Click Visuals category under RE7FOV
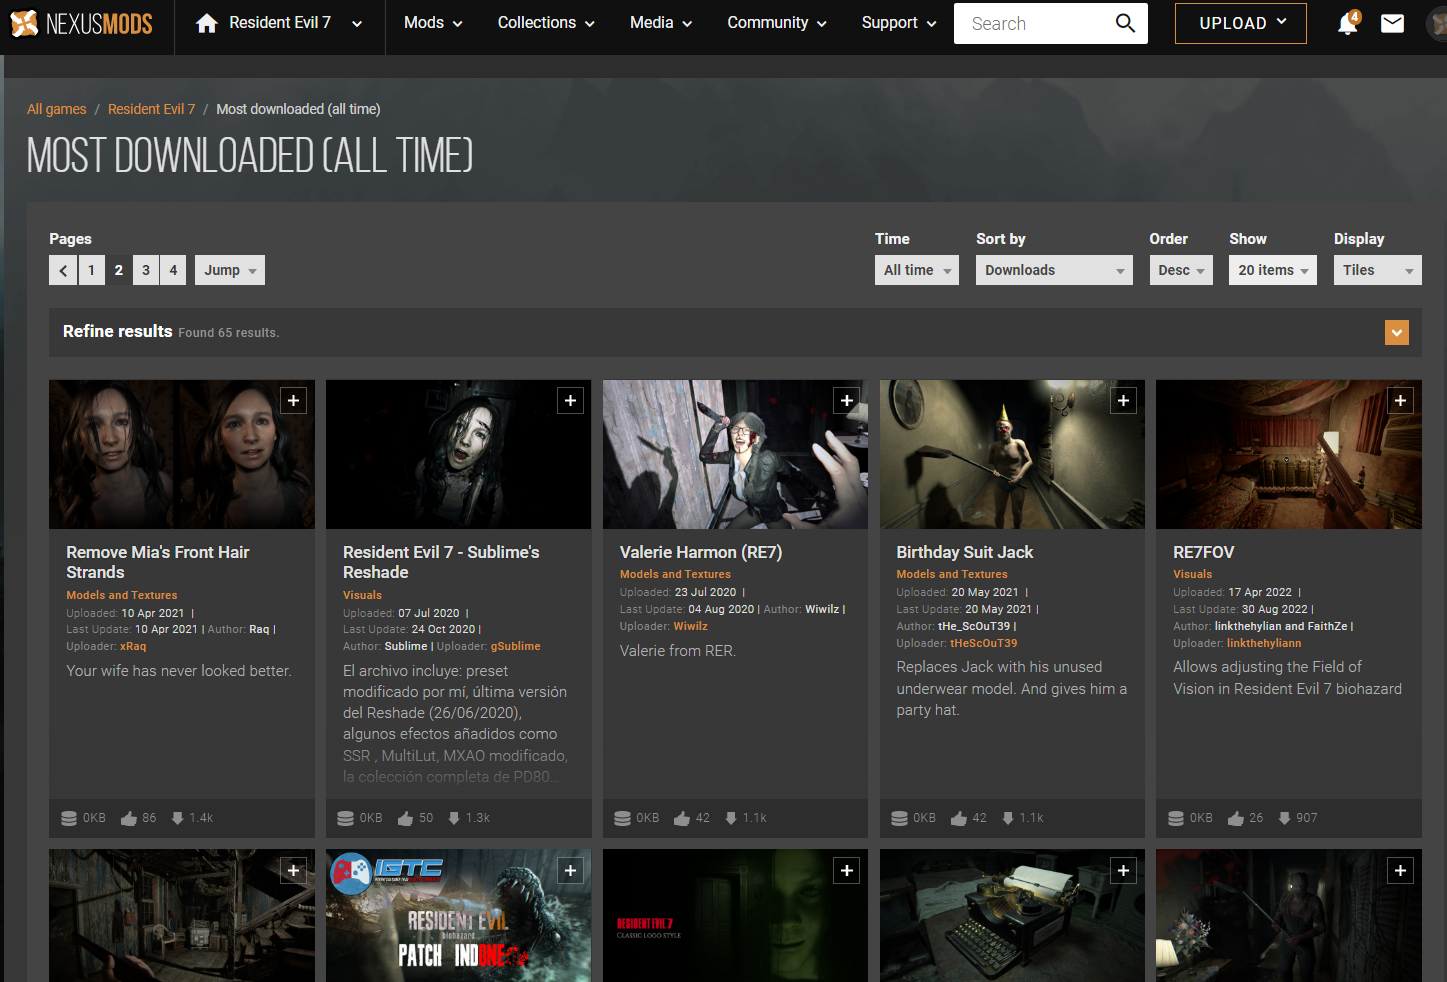The width and height of the screenshot is (1447, 982). coord(1193,574)
